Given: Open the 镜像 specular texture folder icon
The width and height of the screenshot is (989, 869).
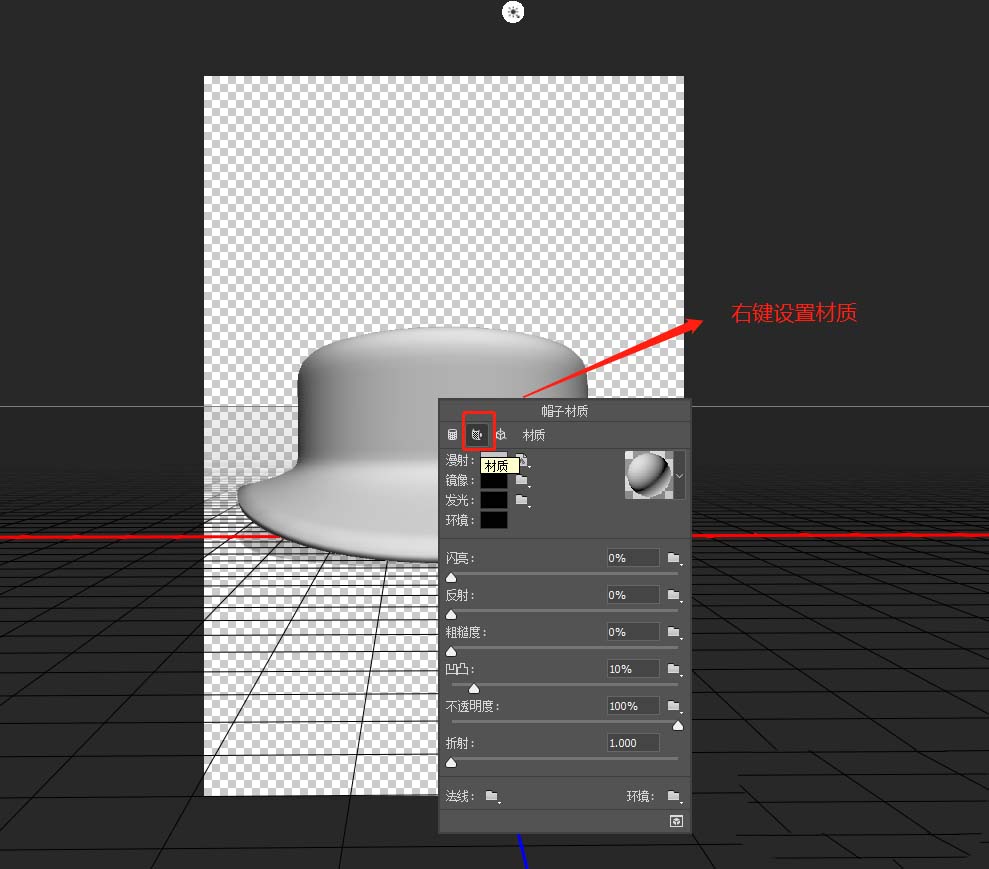Looking at the screenshot, I should (522, 481).
